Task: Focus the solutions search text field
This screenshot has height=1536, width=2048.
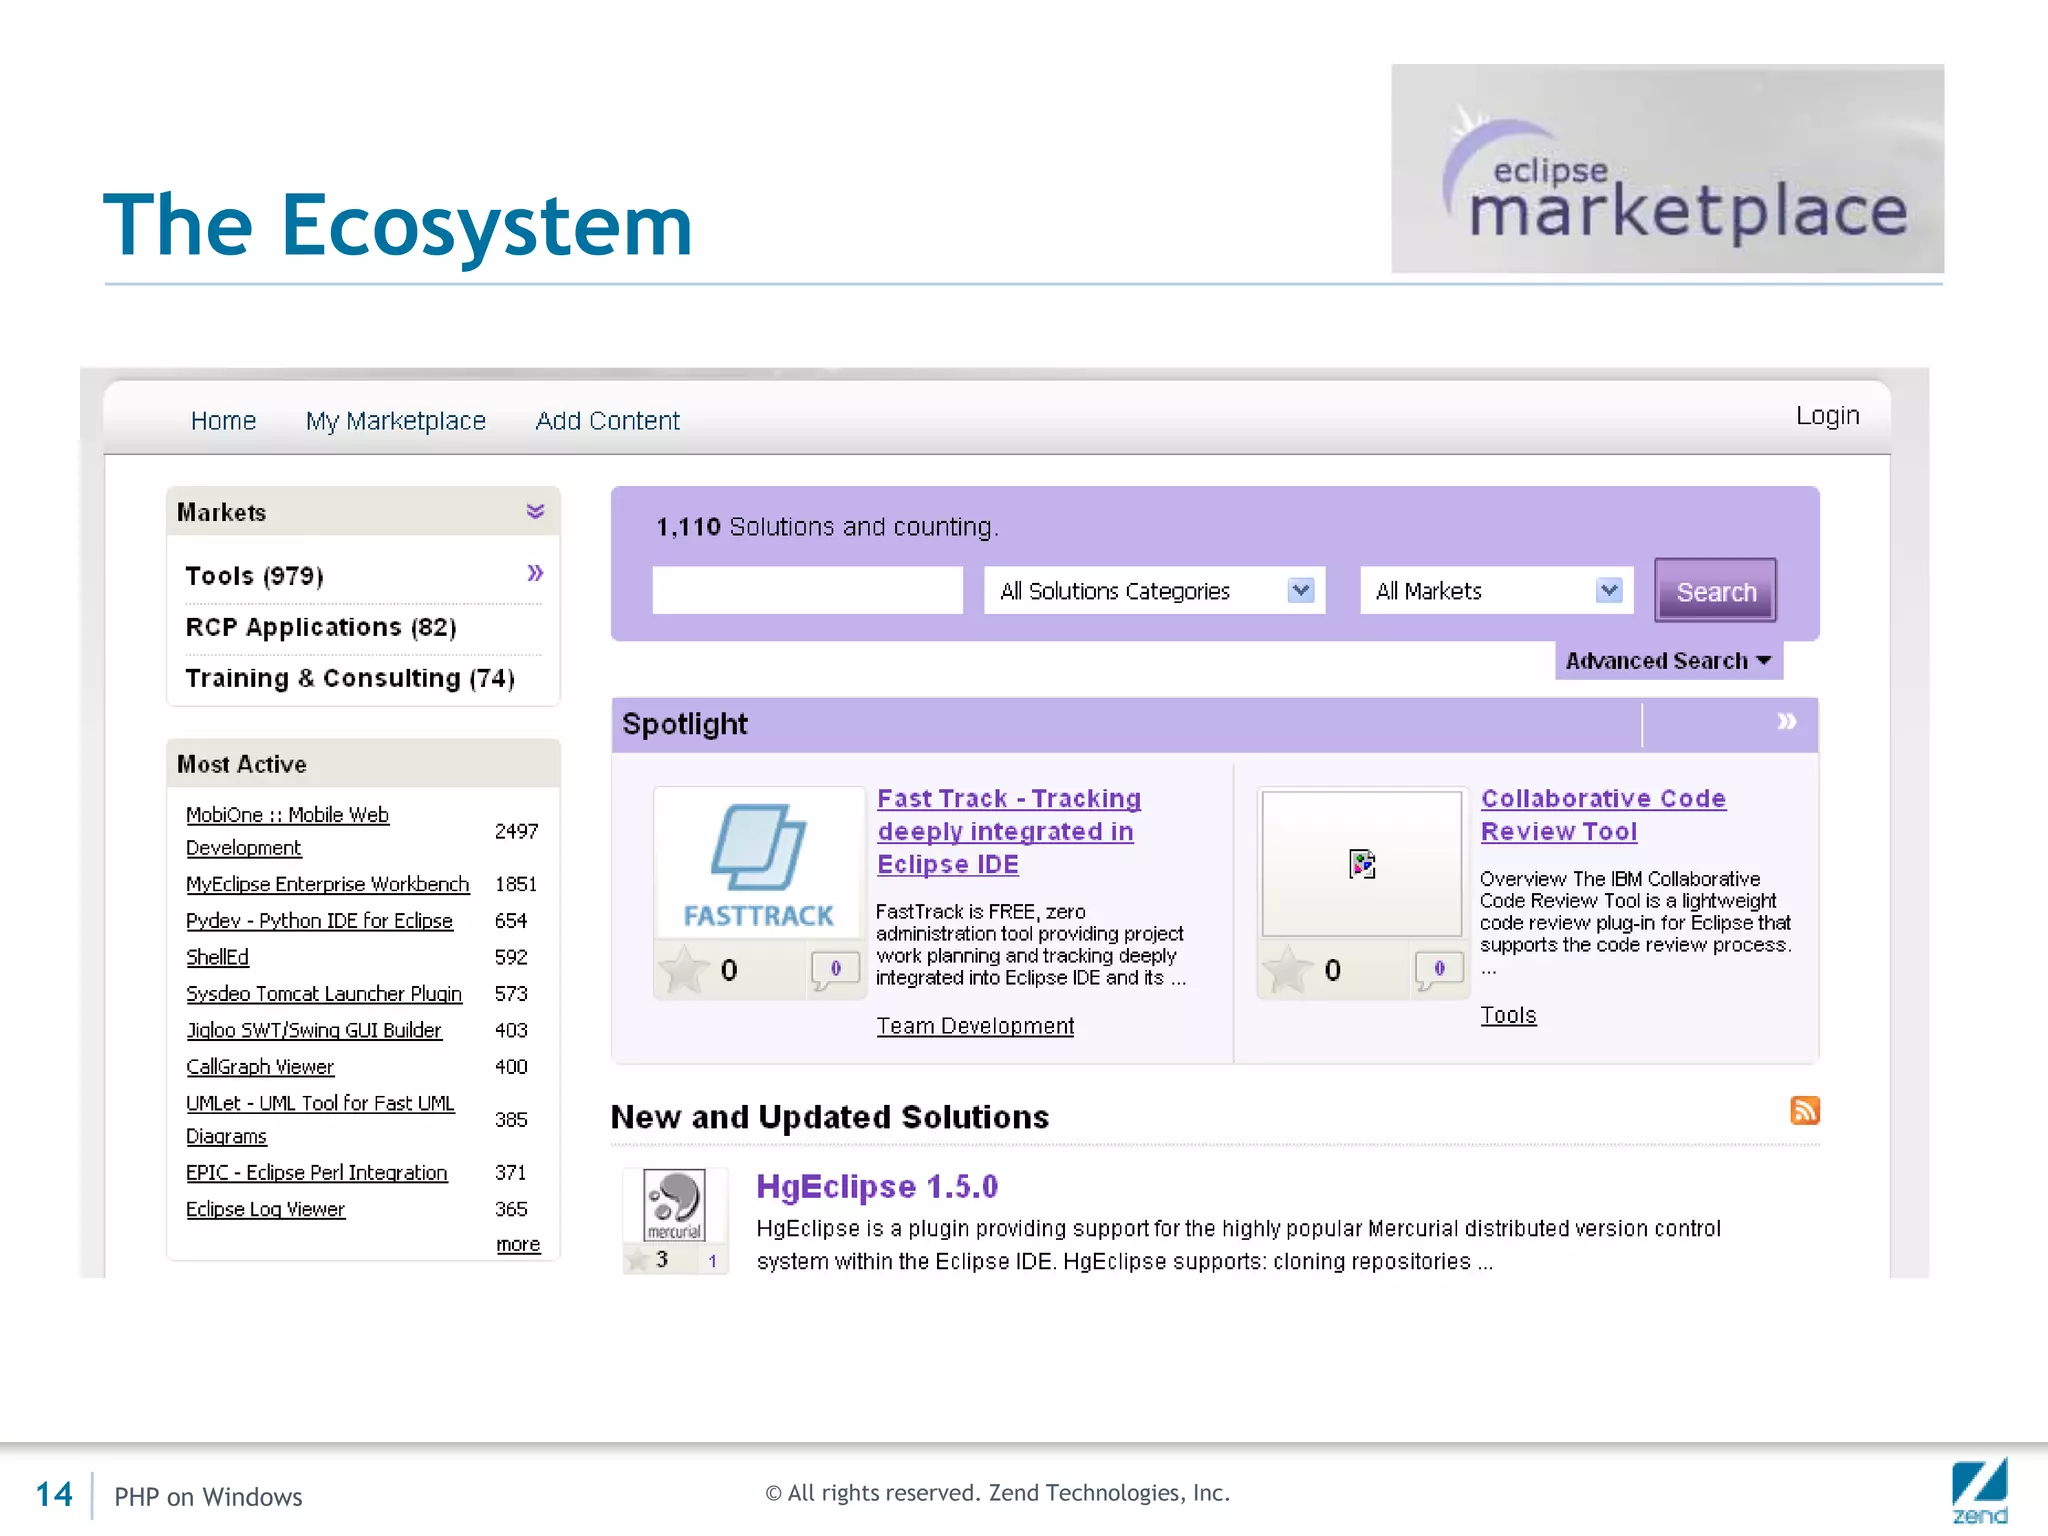Action: tap(807, 591)
